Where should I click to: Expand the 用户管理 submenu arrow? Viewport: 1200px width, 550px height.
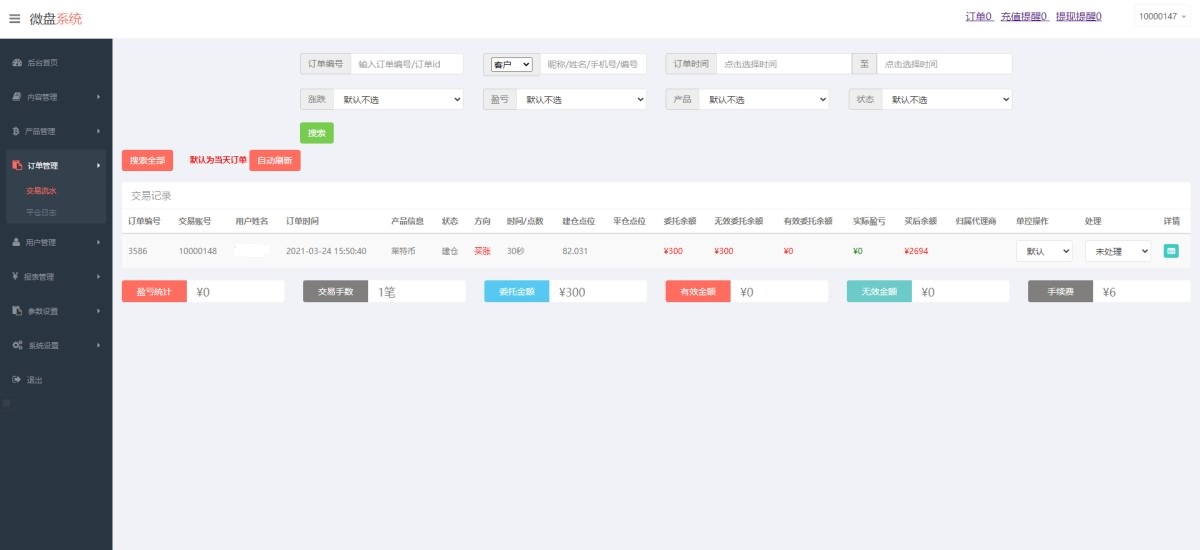click(x=98, y=242)
